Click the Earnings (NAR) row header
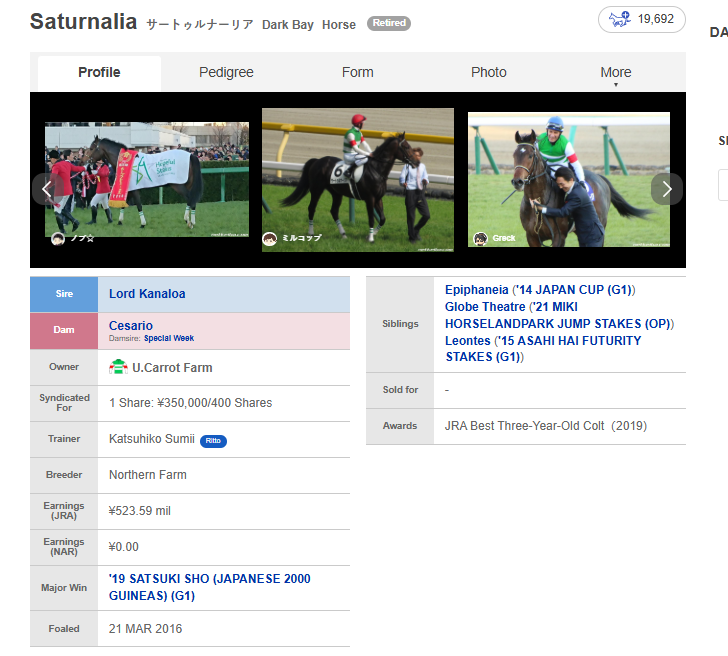 coord(64,547)
